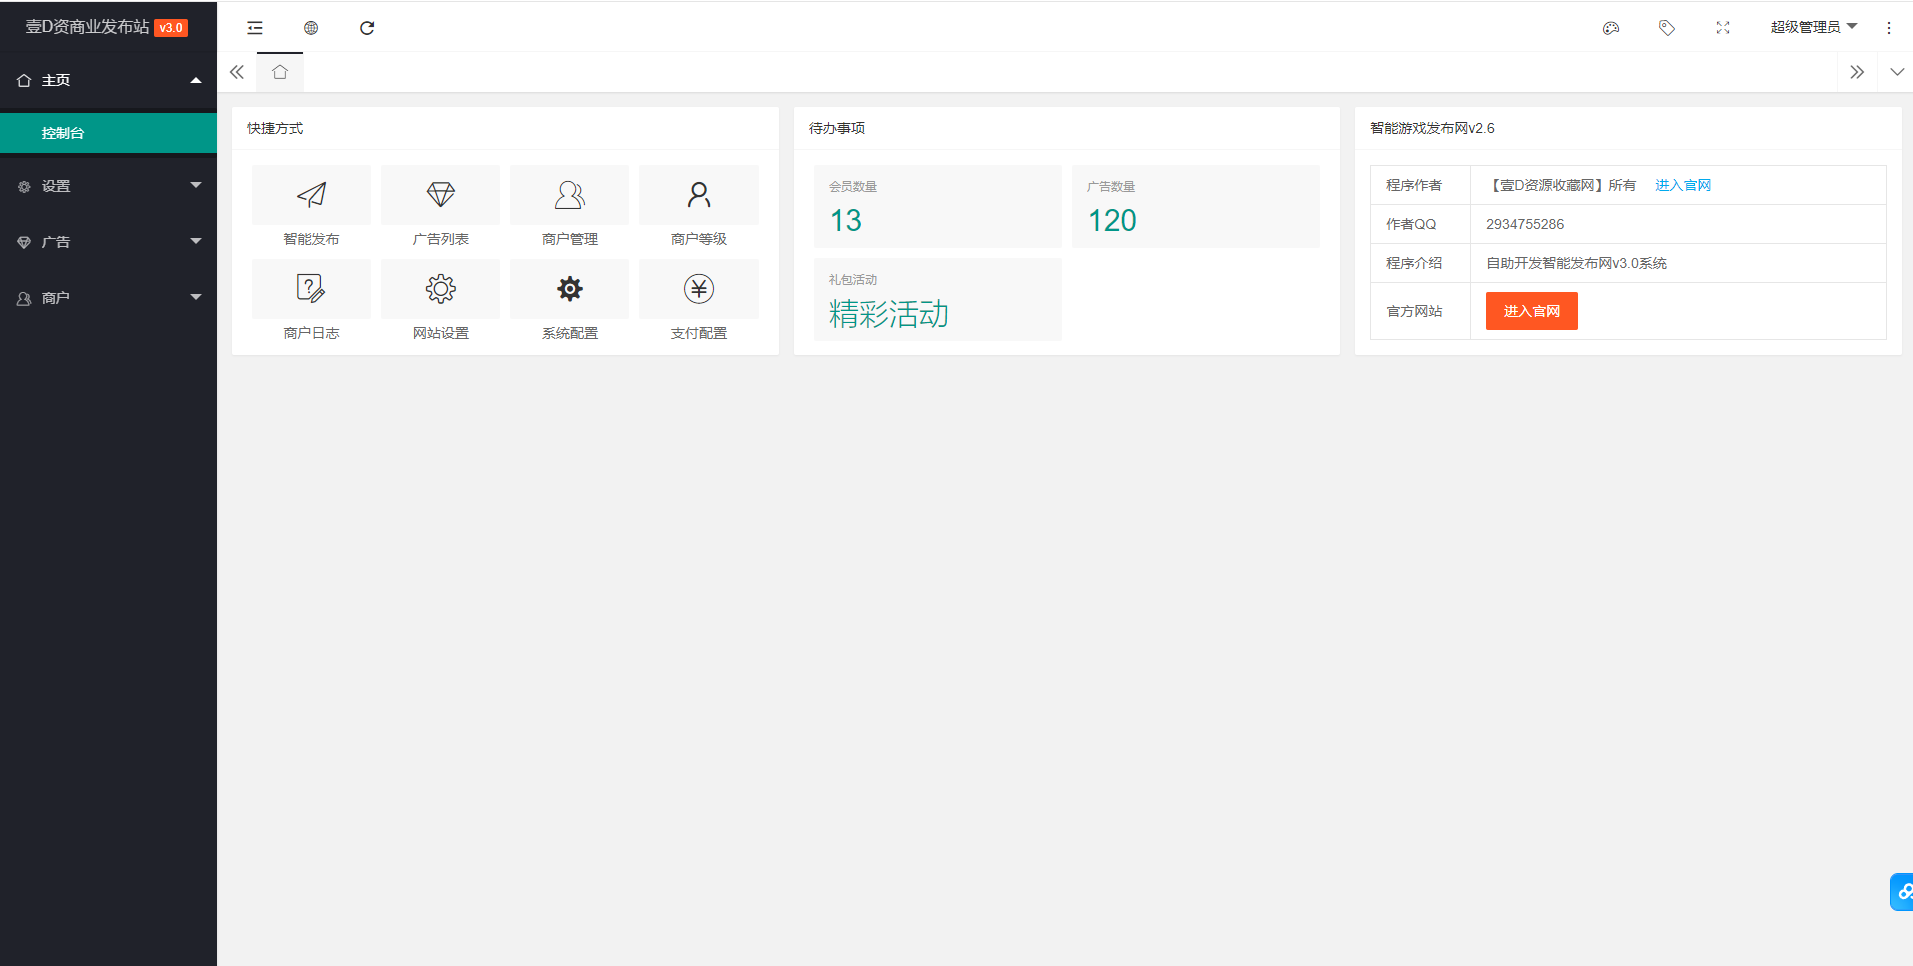Viewport: 1913px width, 966px height.
Task: Open 商户等级 person shortcut
Action: point(699,207)
